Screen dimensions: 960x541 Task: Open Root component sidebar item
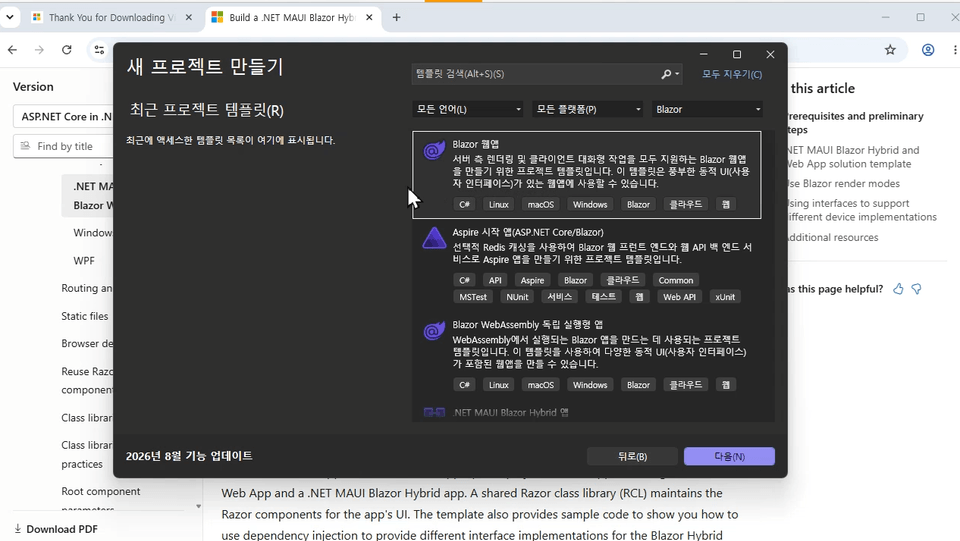100,491
